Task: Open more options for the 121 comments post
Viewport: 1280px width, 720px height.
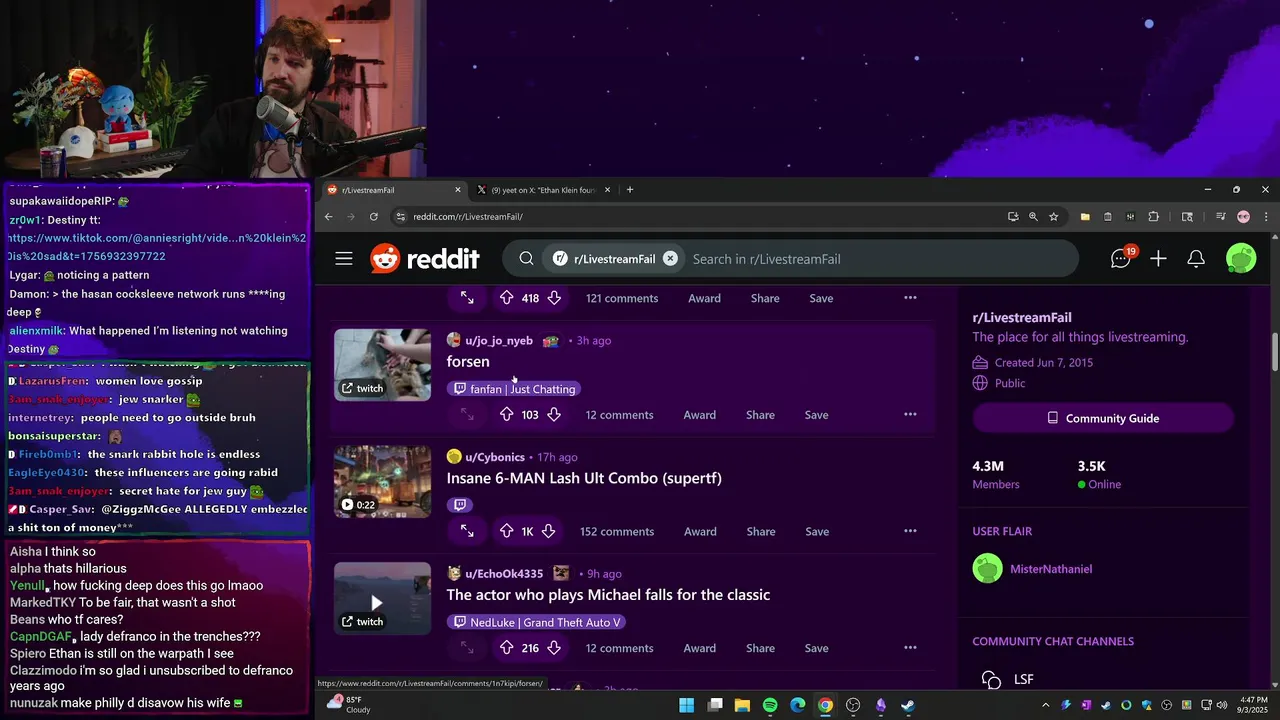Action: [x=910, y=298]
